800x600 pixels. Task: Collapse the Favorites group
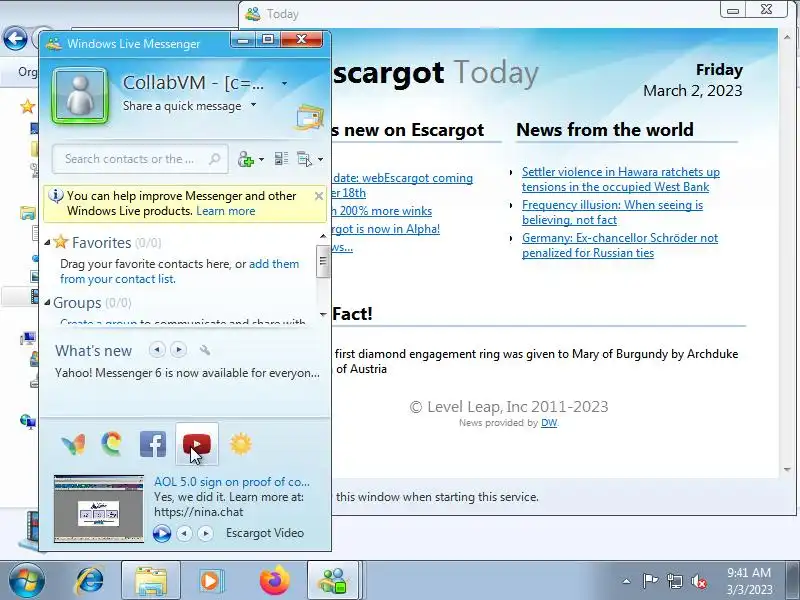point(47,243)
